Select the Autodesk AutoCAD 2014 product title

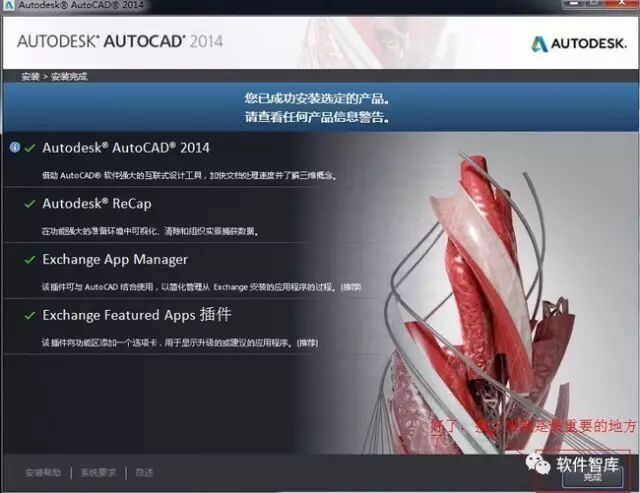coord(126,147)
